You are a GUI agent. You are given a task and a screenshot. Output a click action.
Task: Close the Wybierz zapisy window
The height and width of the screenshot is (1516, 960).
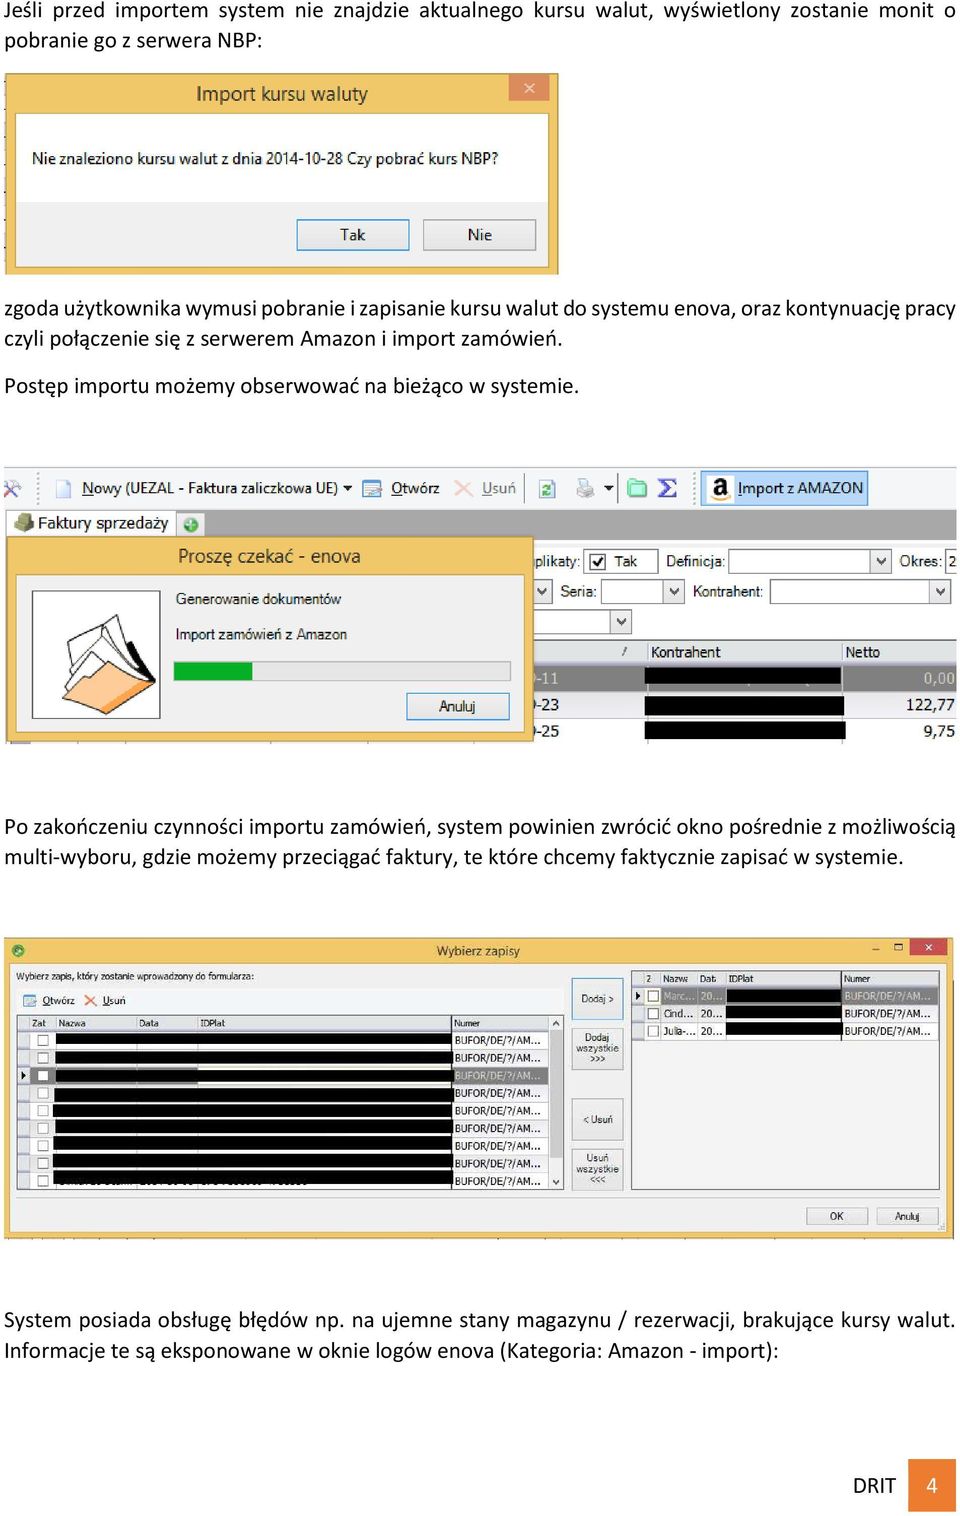(929, 947)
